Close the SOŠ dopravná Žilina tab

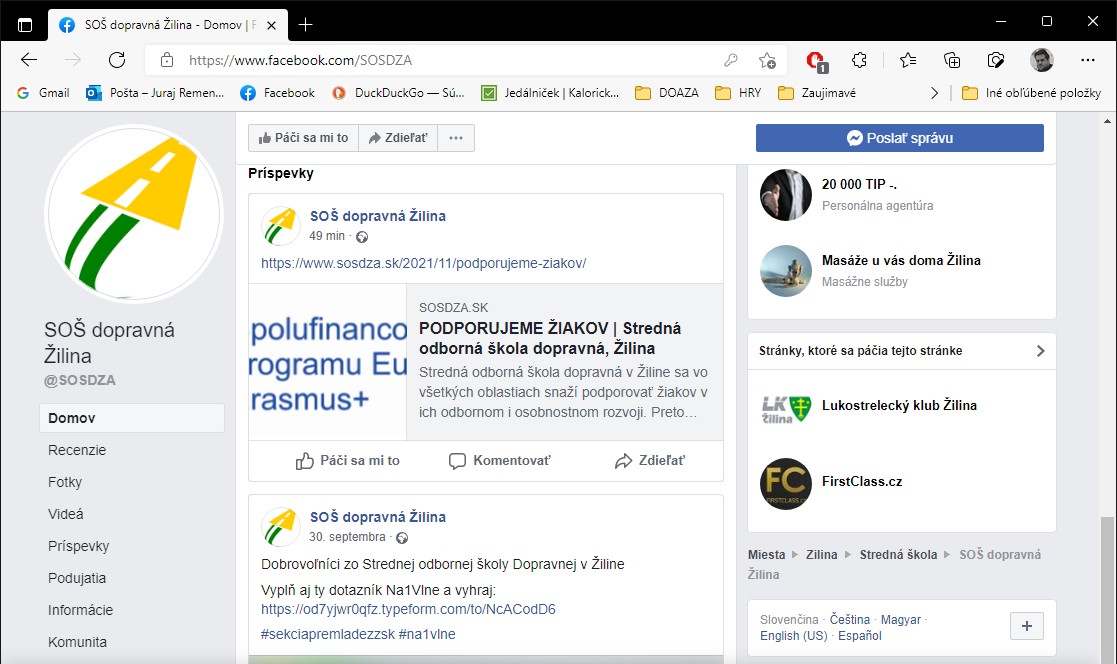pyautogui.click(x=271, y=25)
